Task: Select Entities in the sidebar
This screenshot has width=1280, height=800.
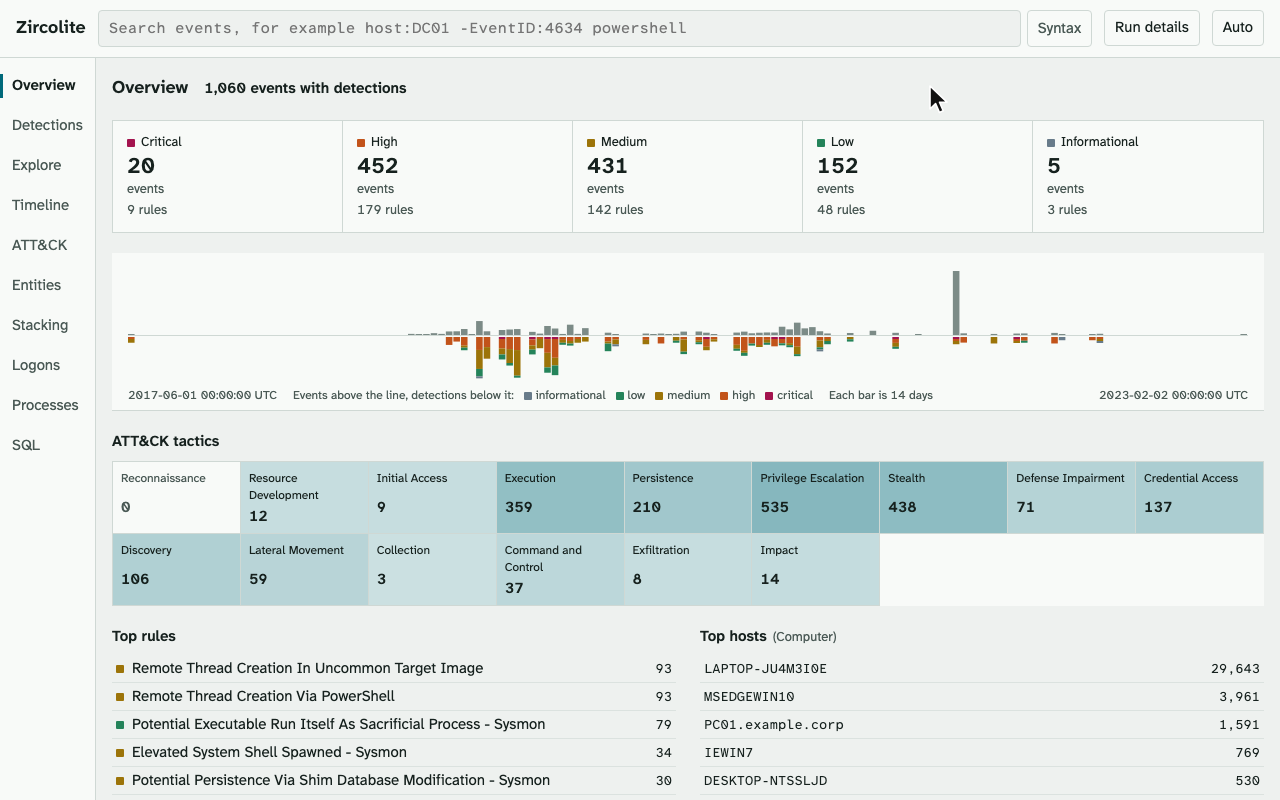Action: tap(47, 285)
